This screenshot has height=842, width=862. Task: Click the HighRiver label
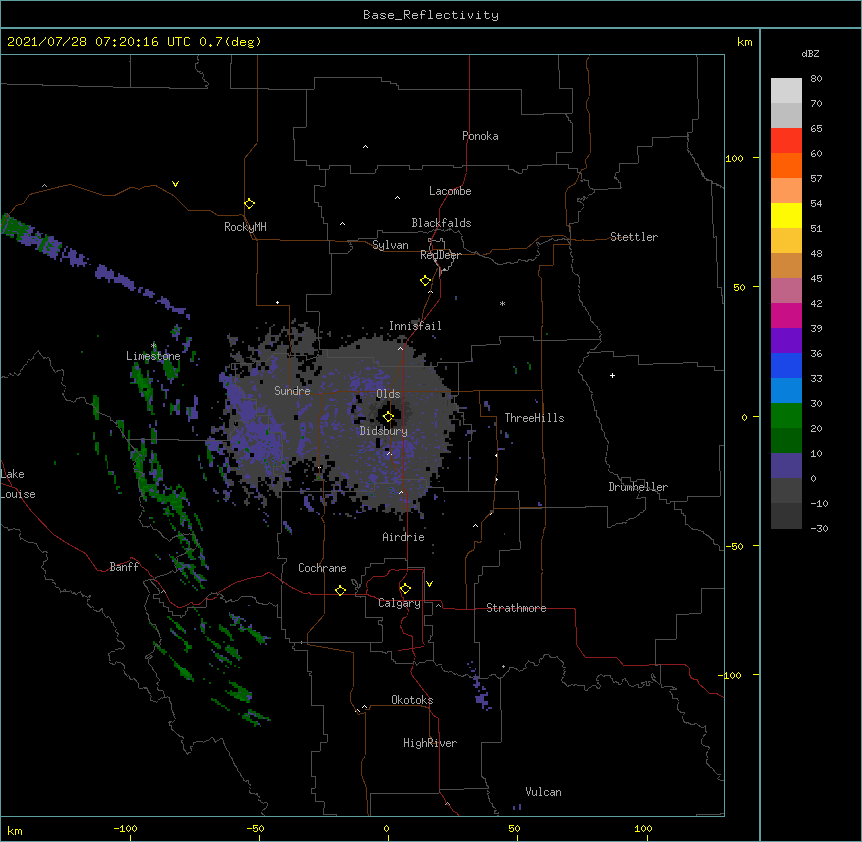430,743
